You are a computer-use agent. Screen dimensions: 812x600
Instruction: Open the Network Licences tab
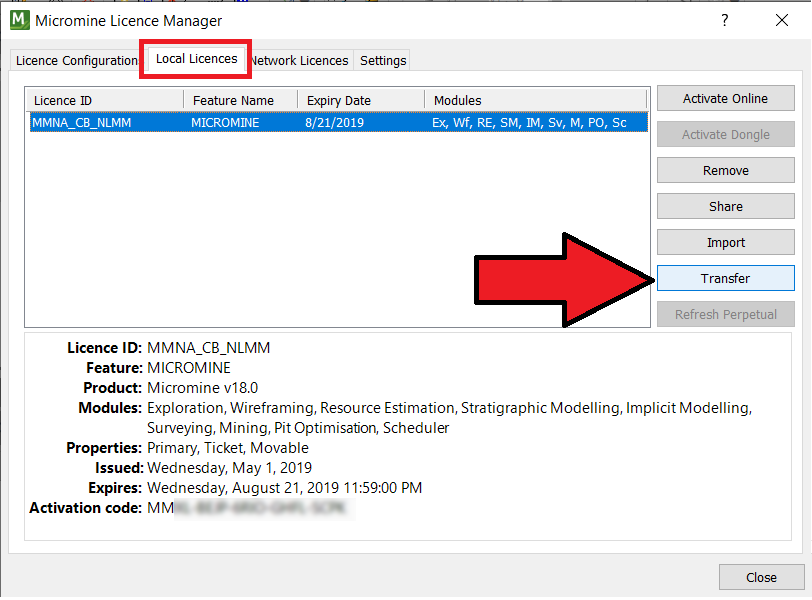(x=299, y=60)
